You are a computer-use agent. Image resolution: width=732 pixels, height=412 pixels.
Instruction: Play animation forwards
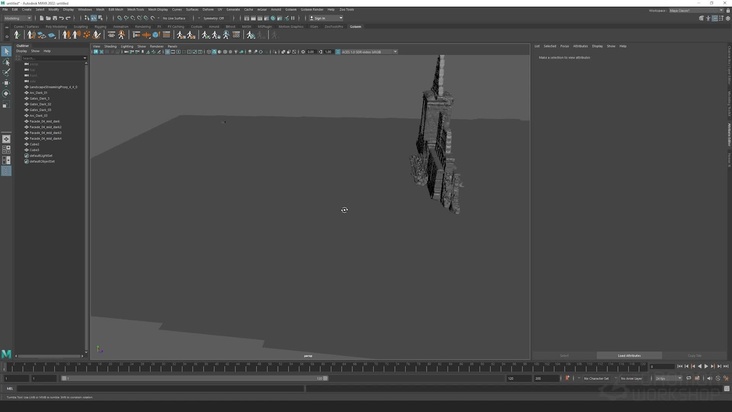(706, 367)
